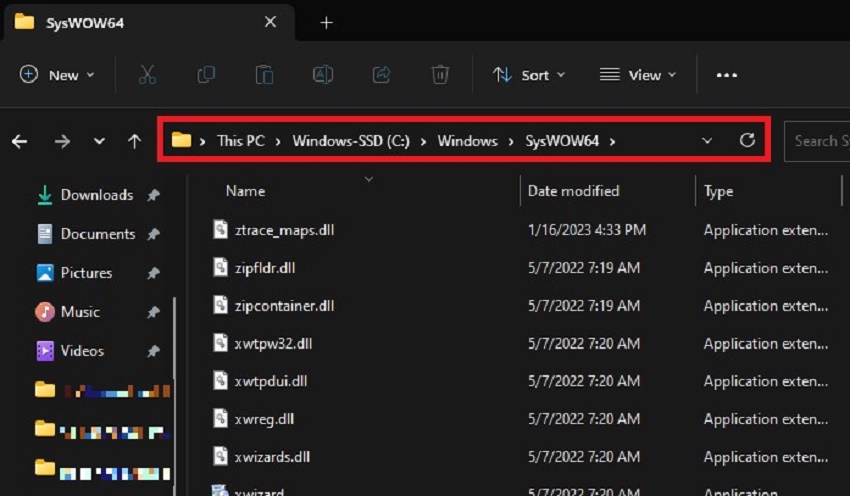Click the xwizards.dll file icon

tap(220, 456)
